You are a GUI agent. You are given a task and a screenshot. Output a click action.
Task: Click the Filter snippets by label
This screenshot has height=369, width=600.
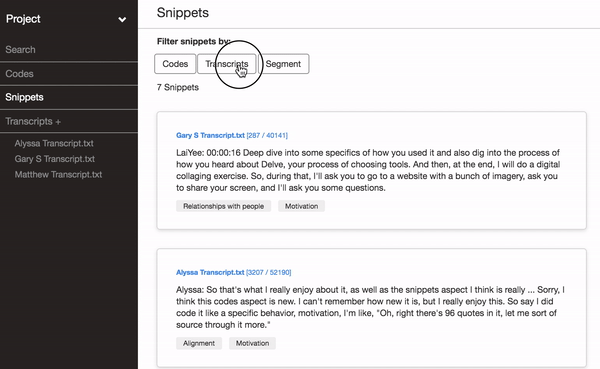pos(193,41)
